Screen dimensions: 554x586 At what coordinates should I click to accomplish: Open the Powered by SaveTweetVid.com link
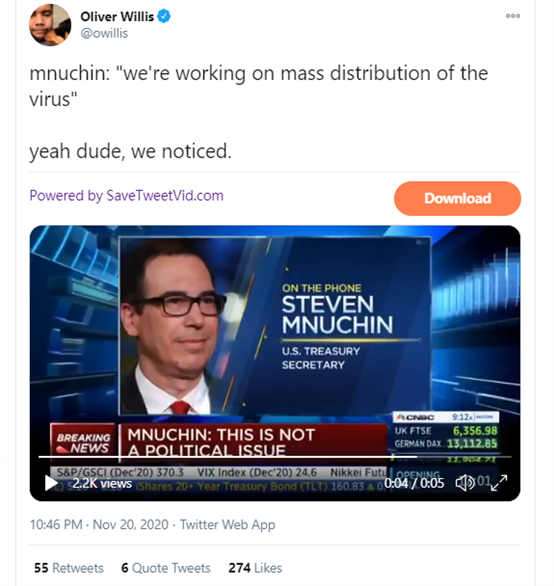[126, 195]
